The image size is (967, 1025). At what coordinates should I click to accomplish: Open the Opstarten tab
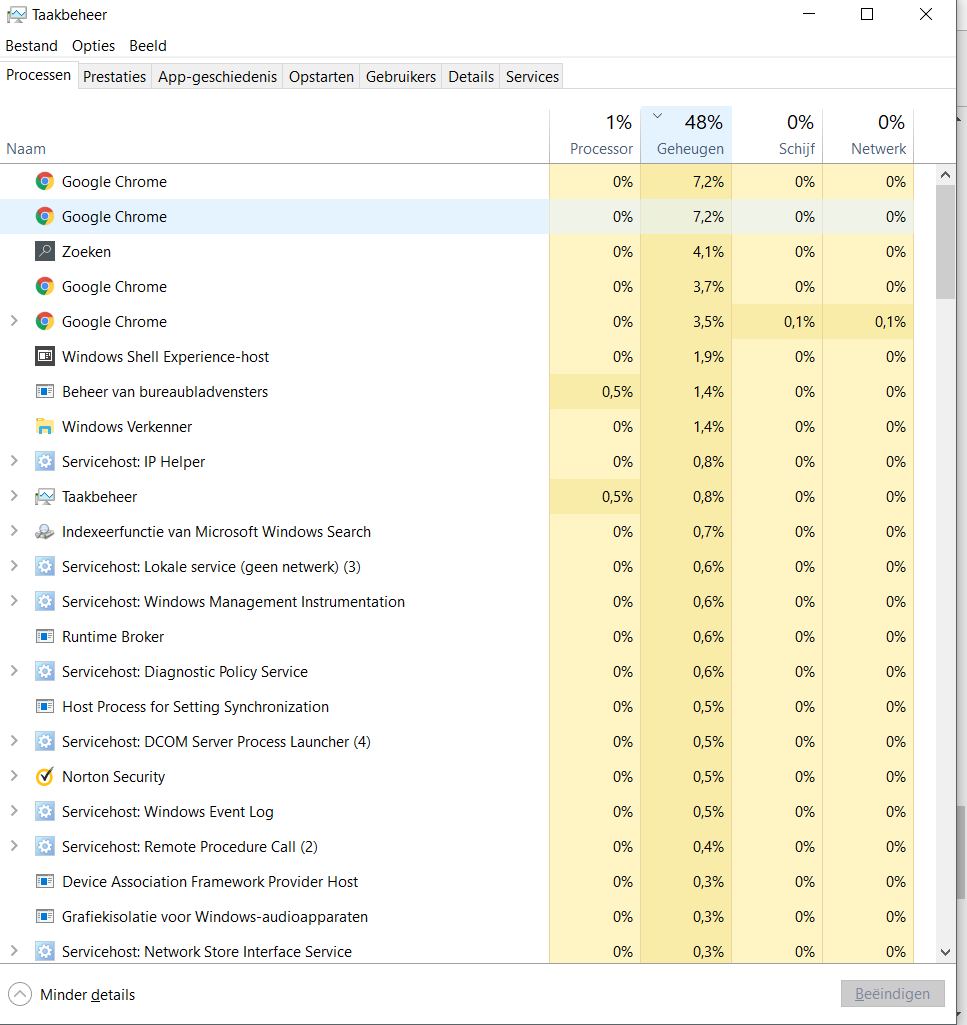(321, 76)
